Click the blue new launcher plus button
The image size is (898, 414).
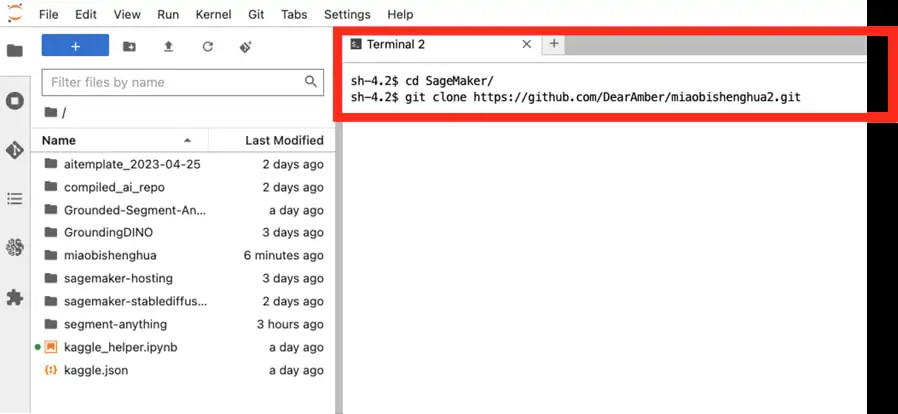point(75,46)
